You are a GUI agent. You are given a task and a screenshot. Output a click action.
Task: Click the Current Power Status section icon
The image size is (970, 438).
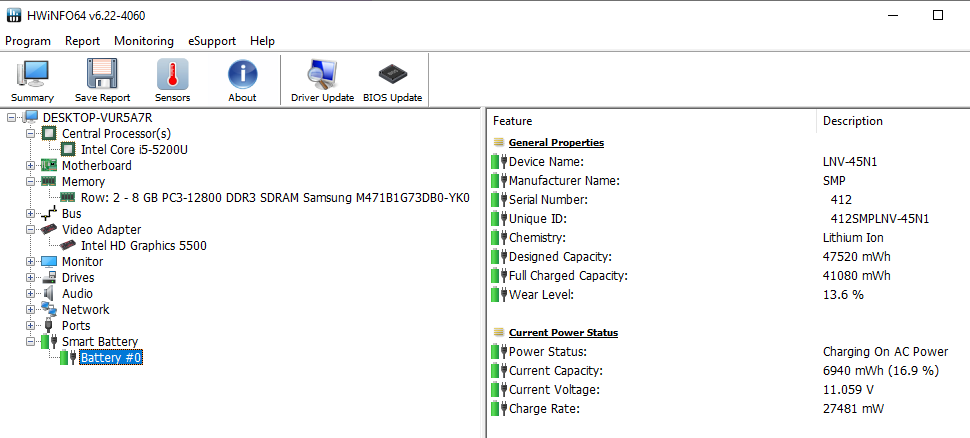point(499,332)
